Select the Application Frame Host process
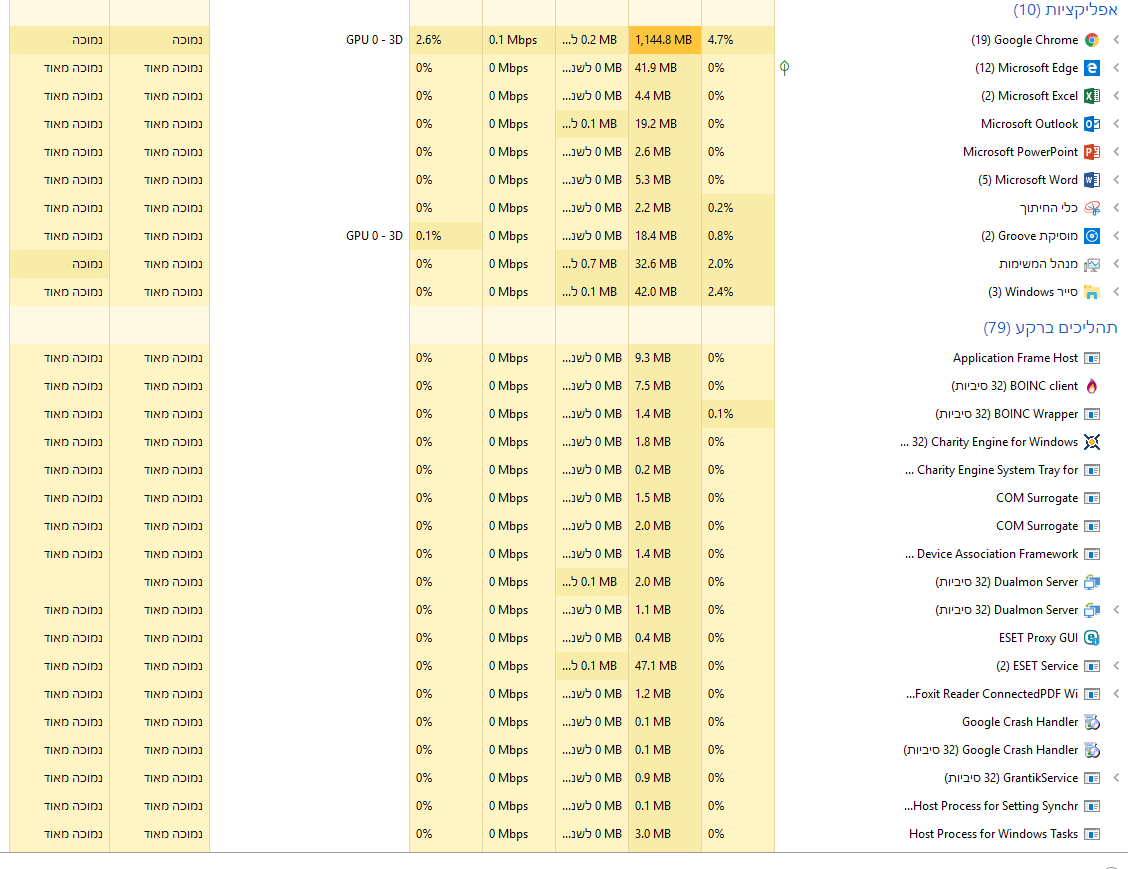The height and width of the screenshot is (869, 1128). click(1015, 358)
